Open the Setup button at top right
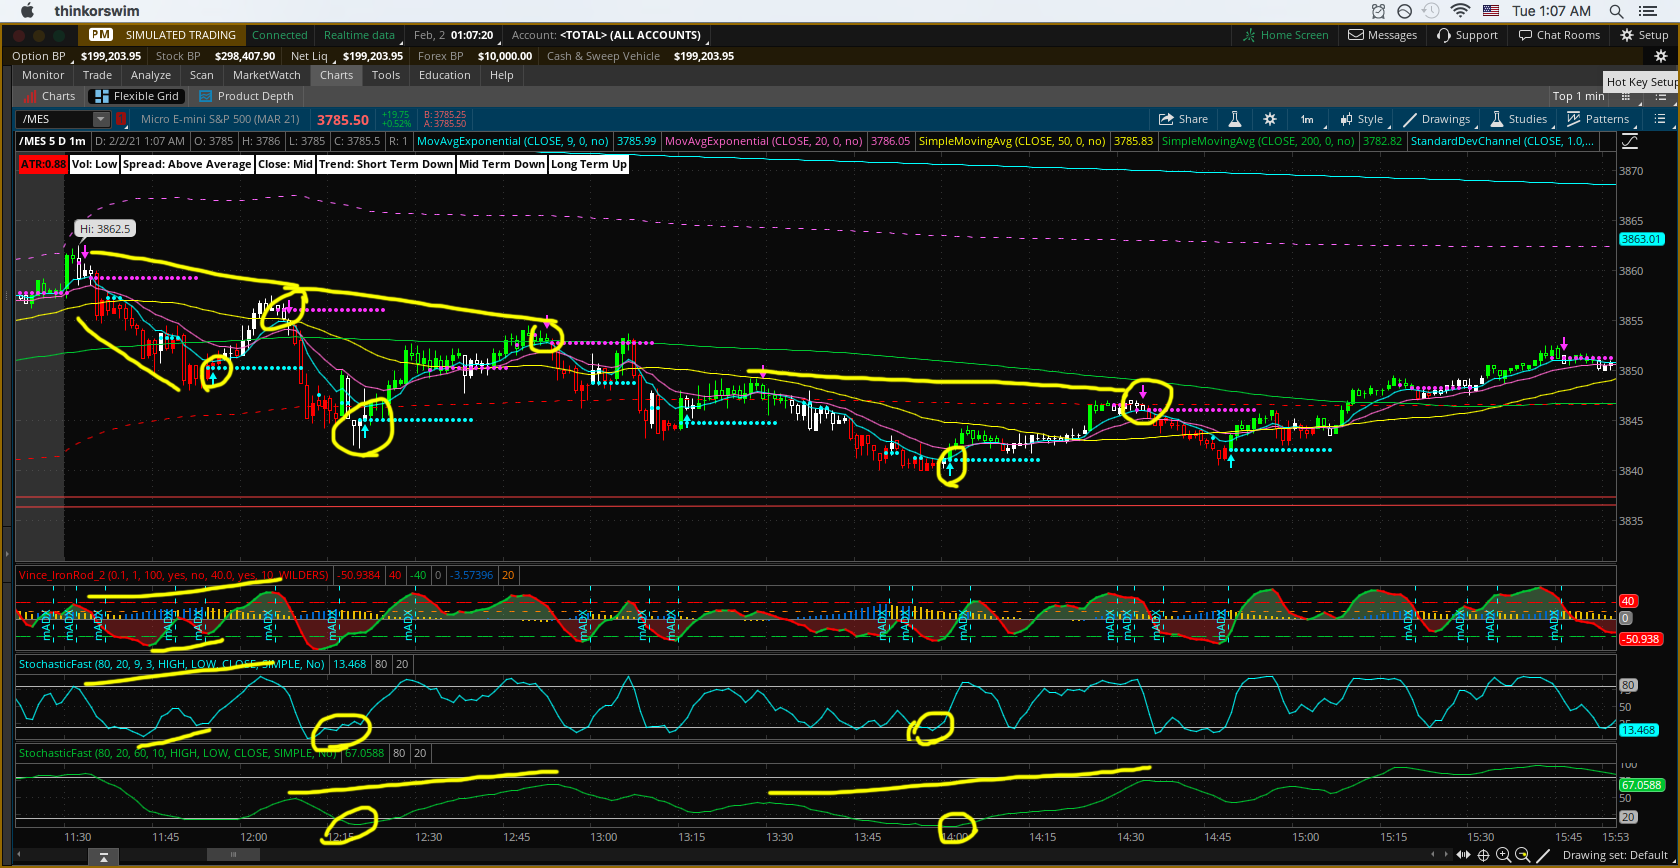The width and height of the screenshot is (1680, 868). point(1644,35)
